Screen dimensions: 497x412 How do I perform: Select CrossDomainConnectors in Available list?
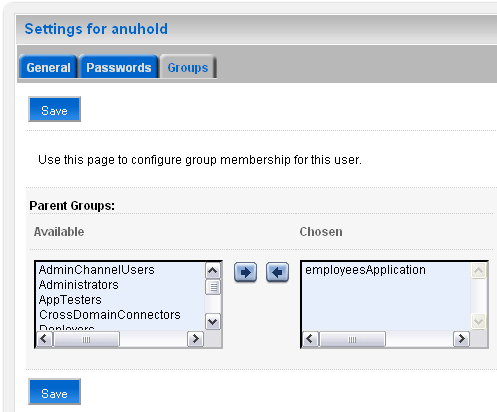pyautogui.click(x=110, y=315)
